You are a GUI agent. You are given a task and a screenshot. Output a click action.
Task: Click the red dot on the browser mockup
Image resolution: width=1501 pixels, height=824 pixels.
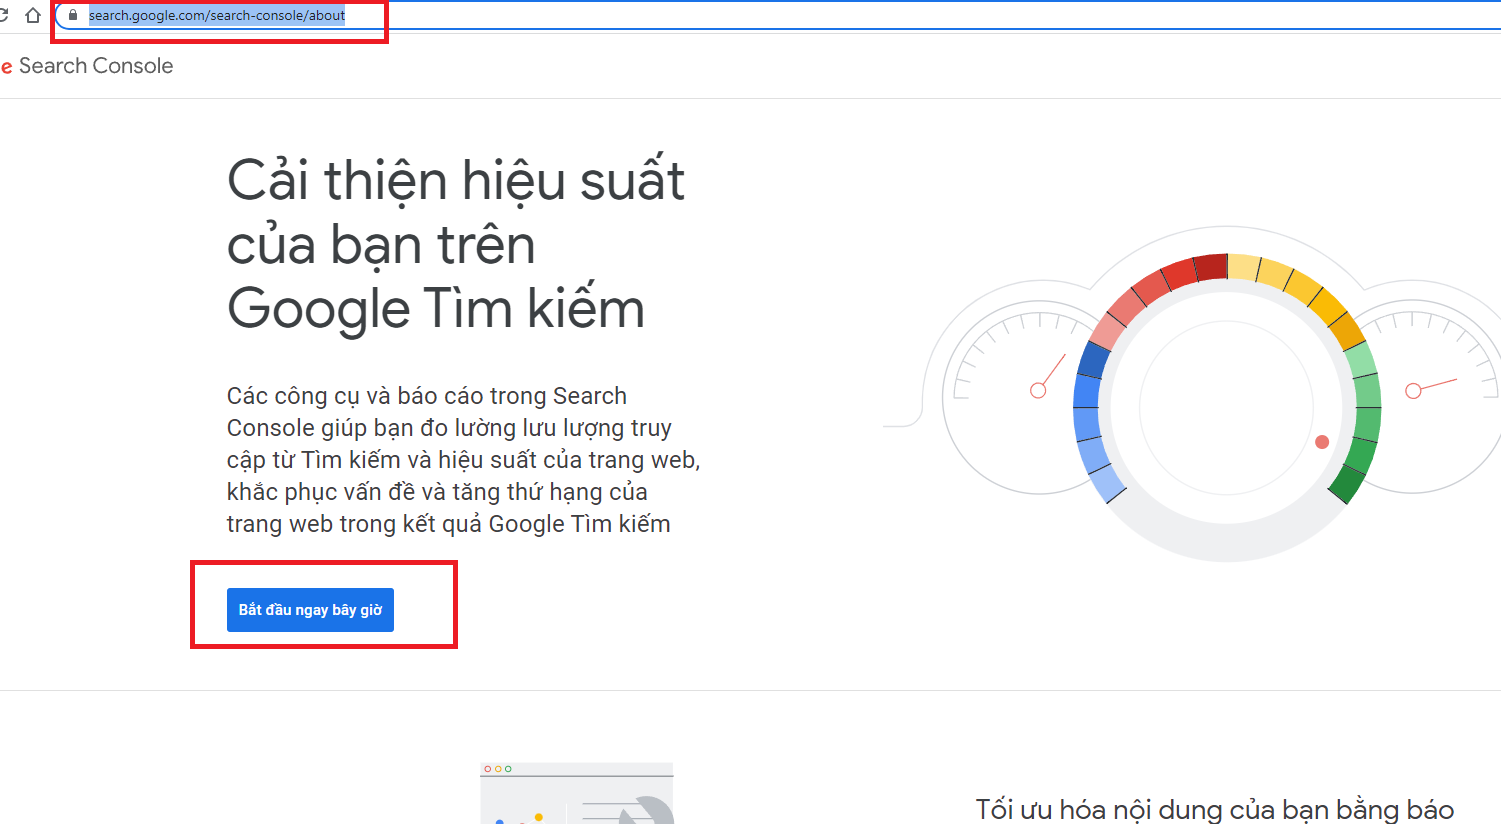point(488,769)
